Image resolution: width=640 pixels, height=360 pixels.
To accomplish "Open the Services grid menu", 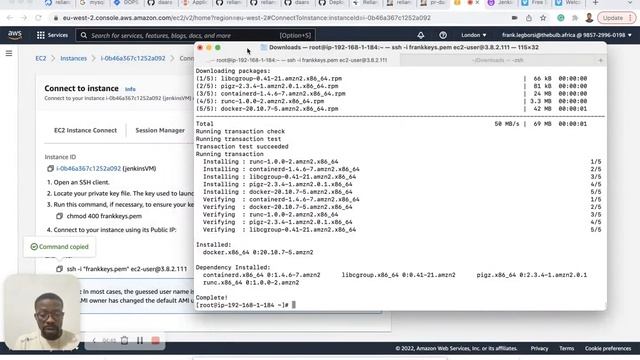I will [52, 36].
